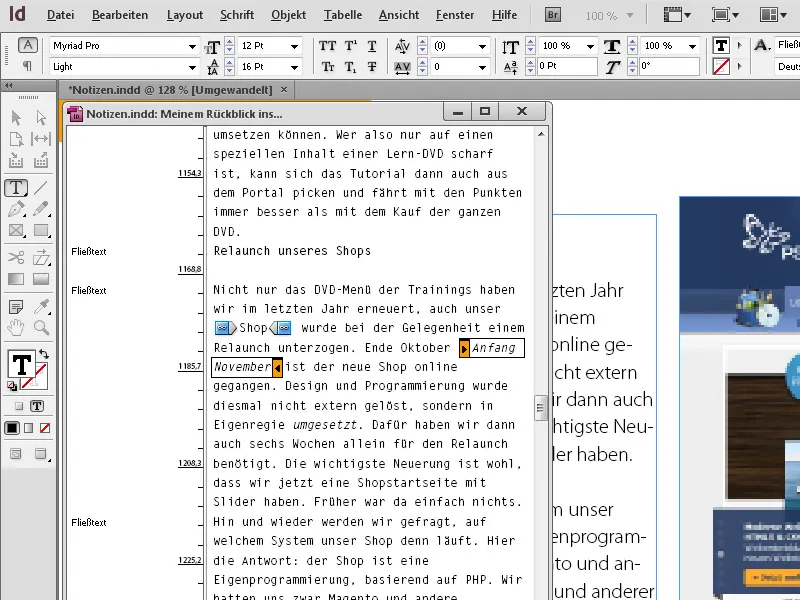800x600 pixels.
Task: Open the Objekt menu
Action: click(289, 15)
